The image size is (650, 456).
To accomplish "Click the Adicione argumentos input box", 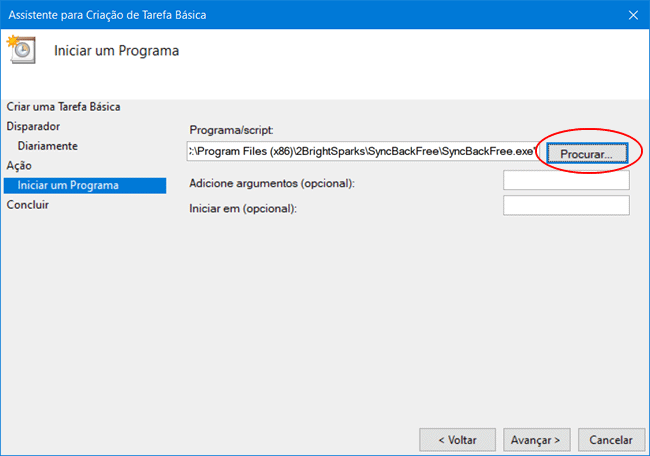I will (566, 181).
